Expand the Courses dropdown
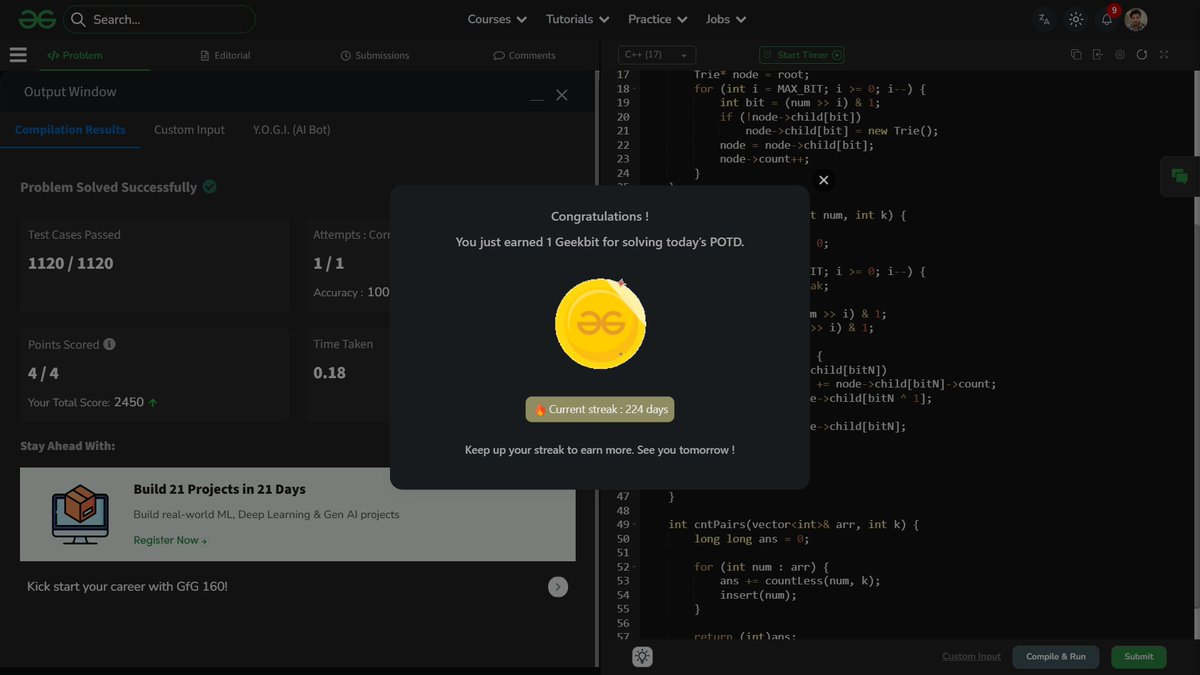Screen dimensions: 1200x675 (496, 18)
